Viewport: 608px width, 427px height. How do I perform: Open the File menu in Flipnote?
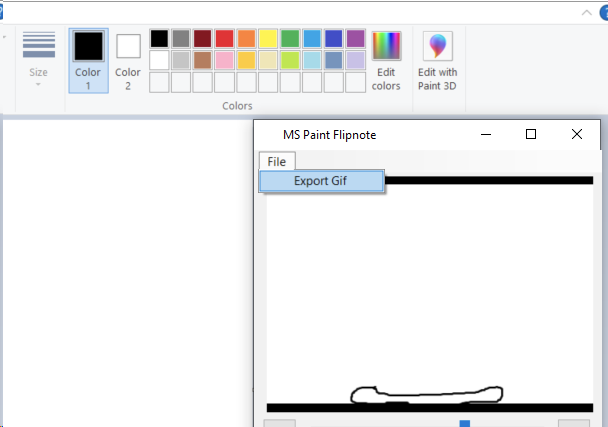tap(277, 161)
